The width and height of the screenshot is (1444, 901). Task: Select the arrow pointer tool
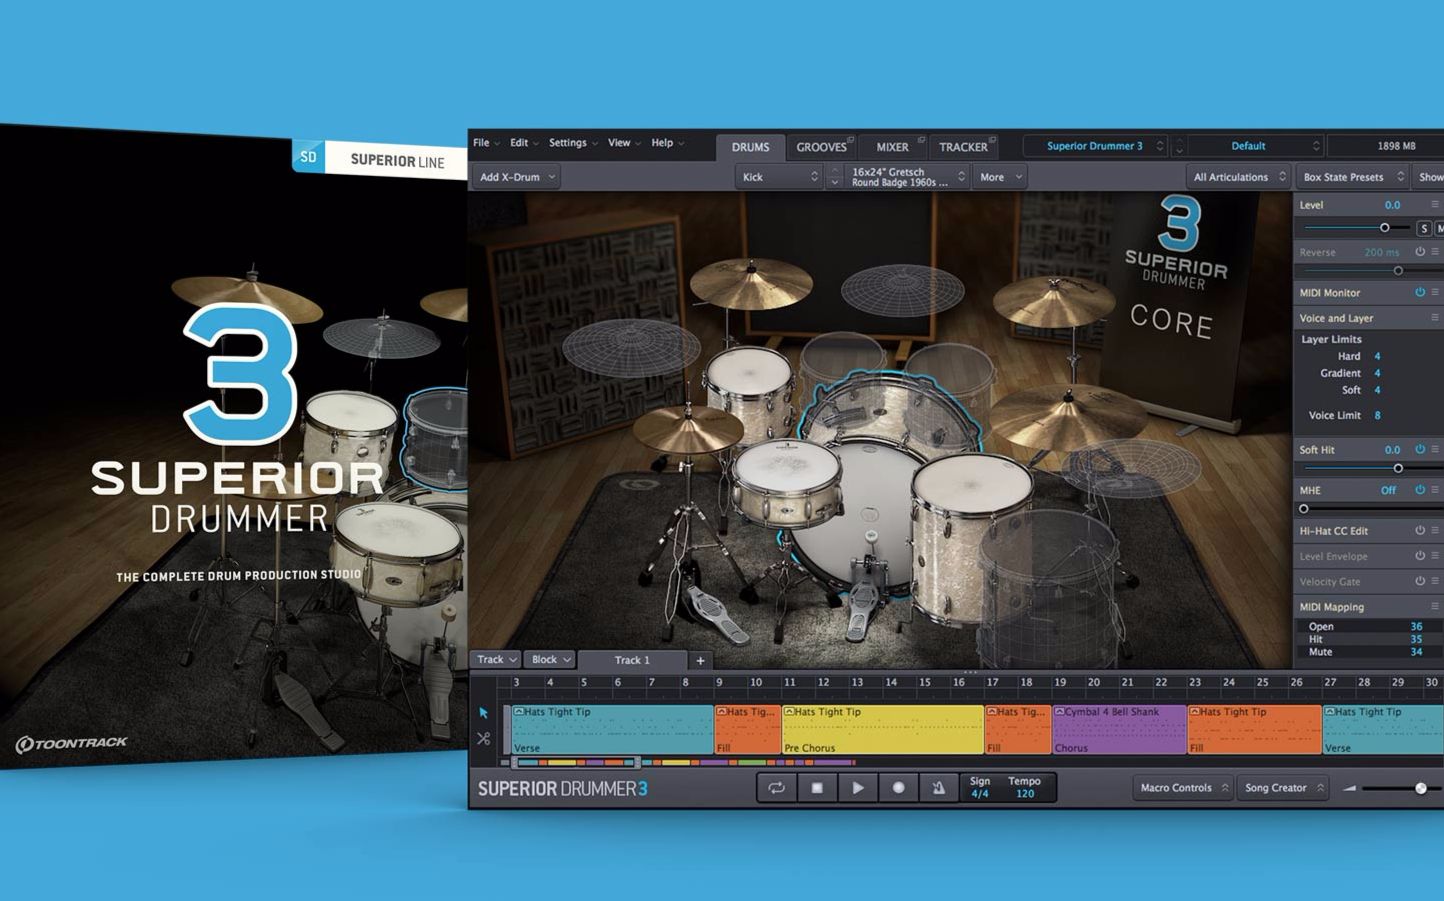coord(484,713)
